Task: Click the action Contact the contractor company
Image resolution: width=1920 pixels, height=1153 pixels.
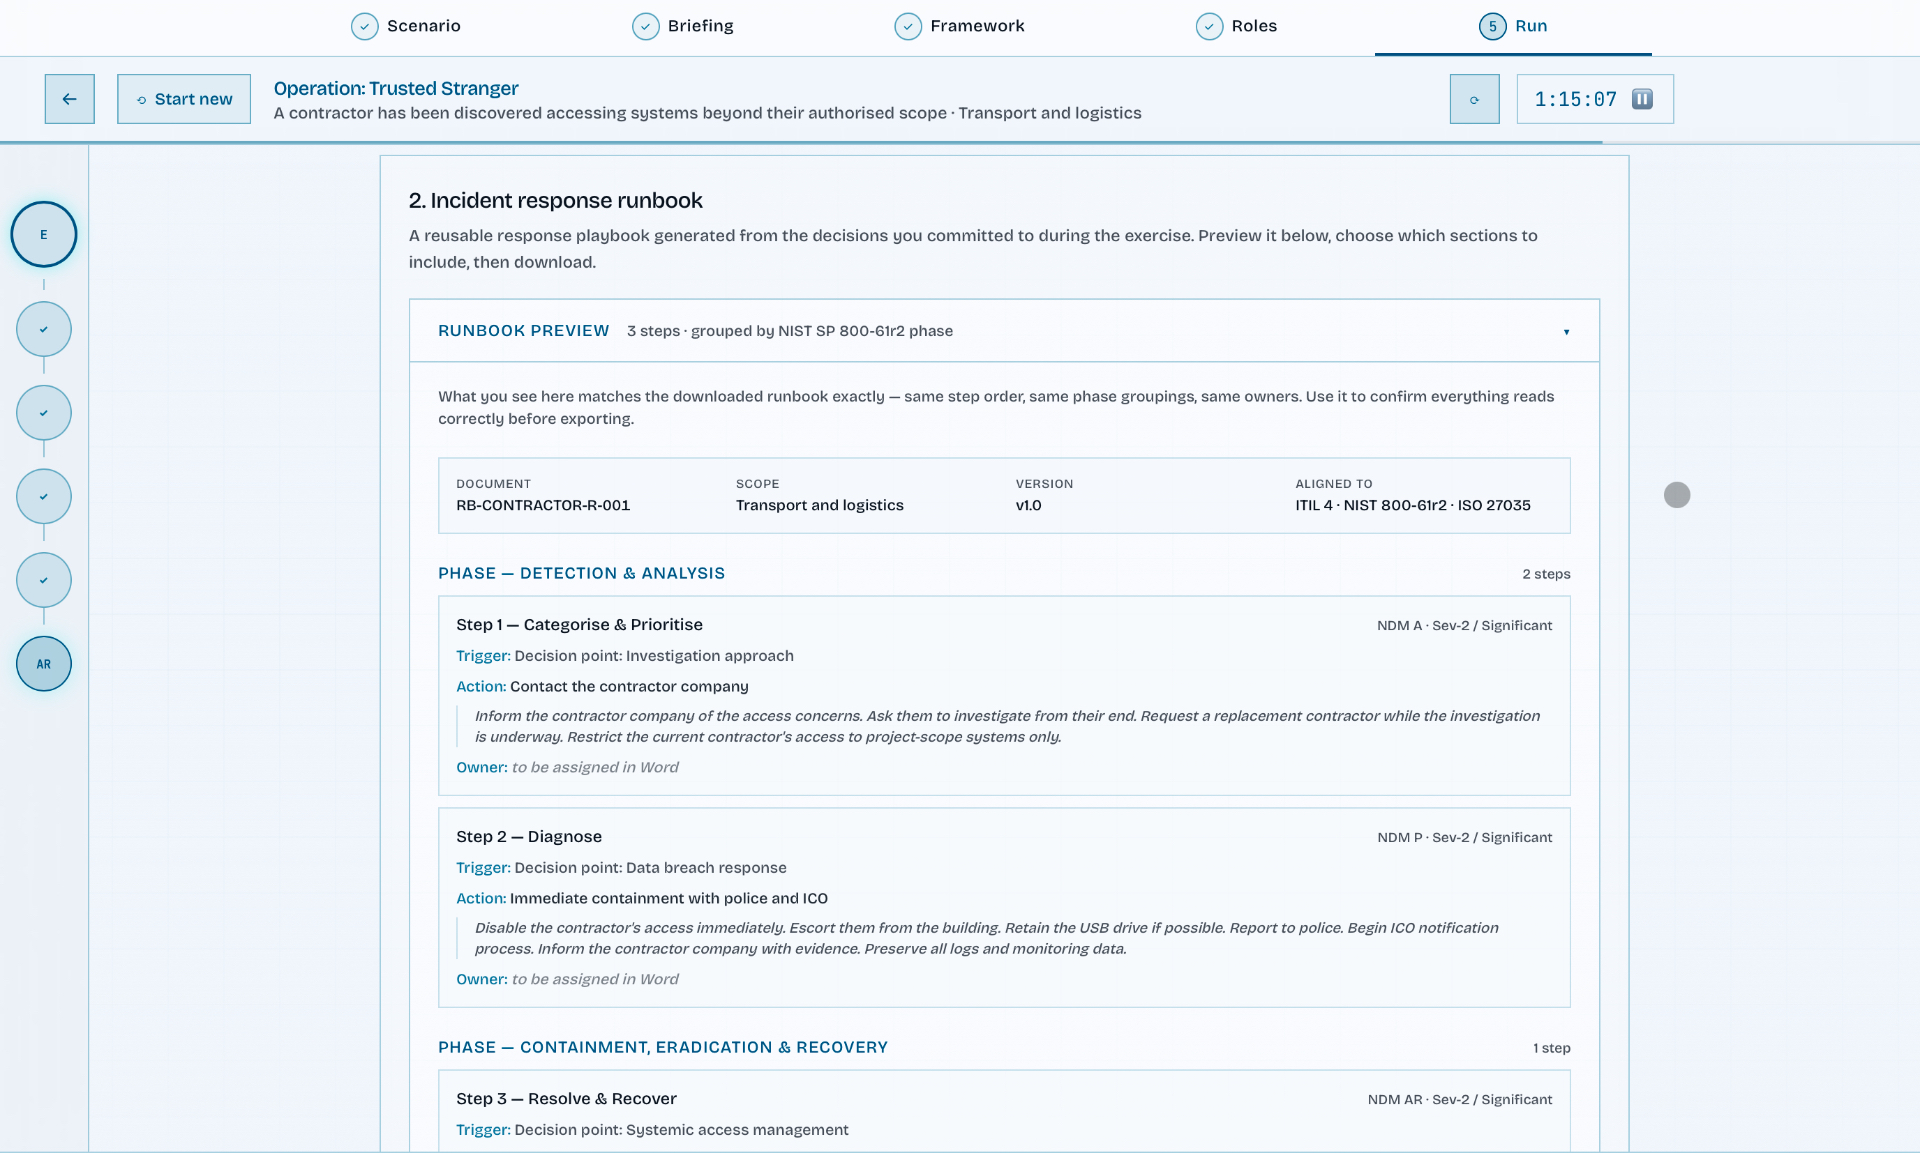Action: [x=629, y=686]
